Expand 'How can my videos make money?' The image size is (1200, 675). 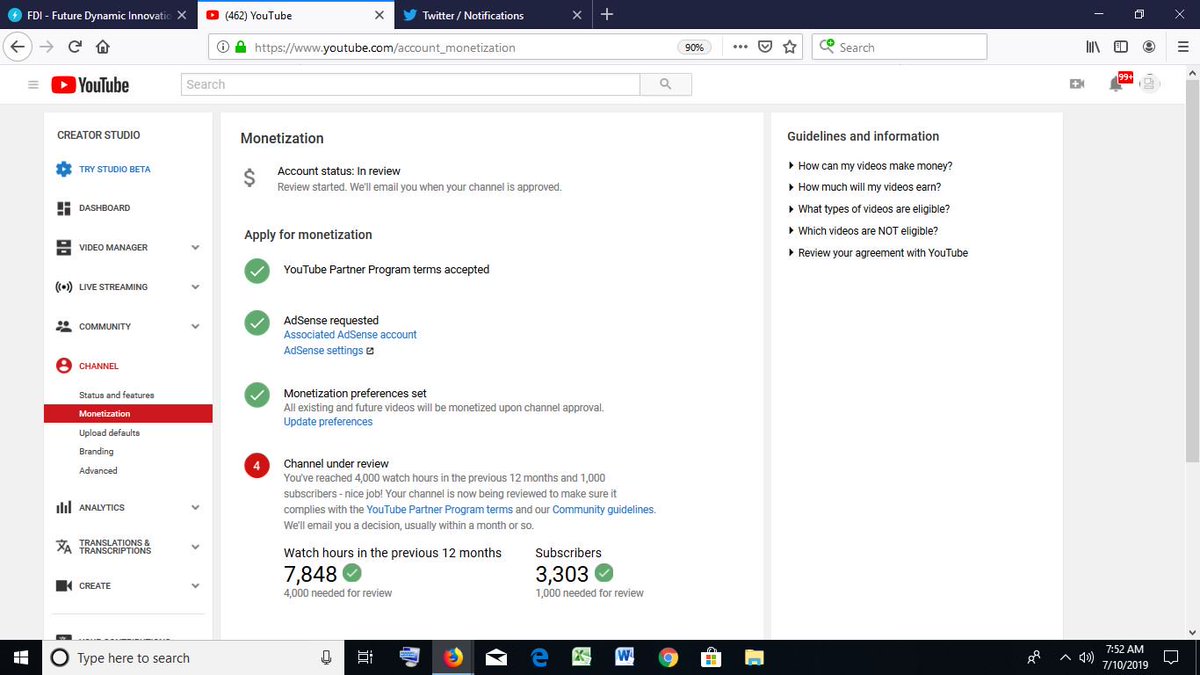pos(870,166)
